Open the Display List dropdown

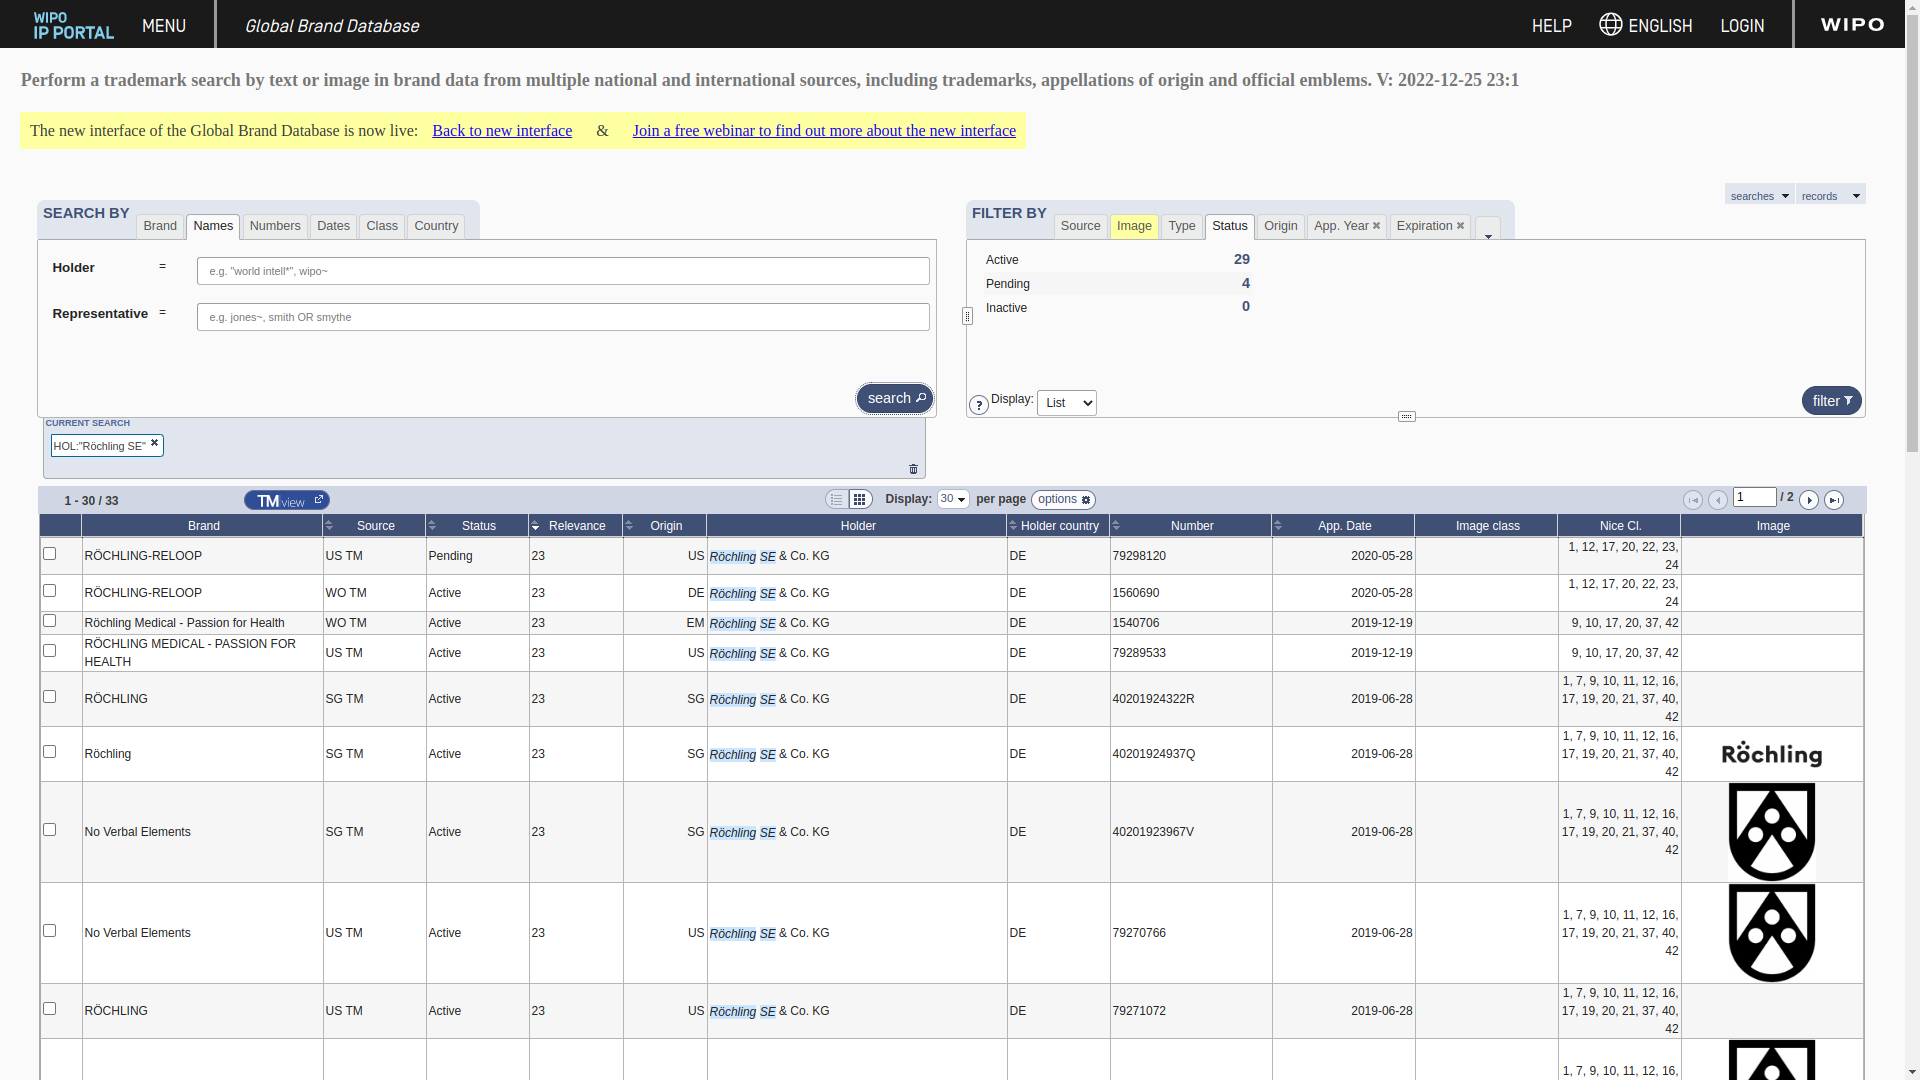click(x=1066, y=403)
